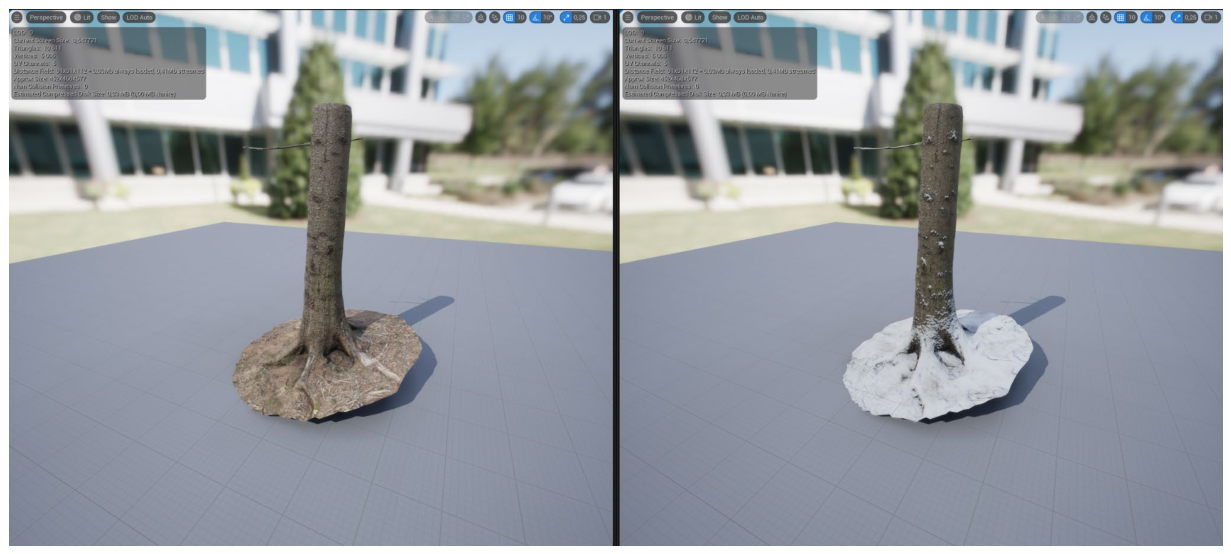The height and width of the screenshot is (554, 1231).
Task: Open rotation 10° snap value, right viewport
Action: click(x=1158, y=18)
